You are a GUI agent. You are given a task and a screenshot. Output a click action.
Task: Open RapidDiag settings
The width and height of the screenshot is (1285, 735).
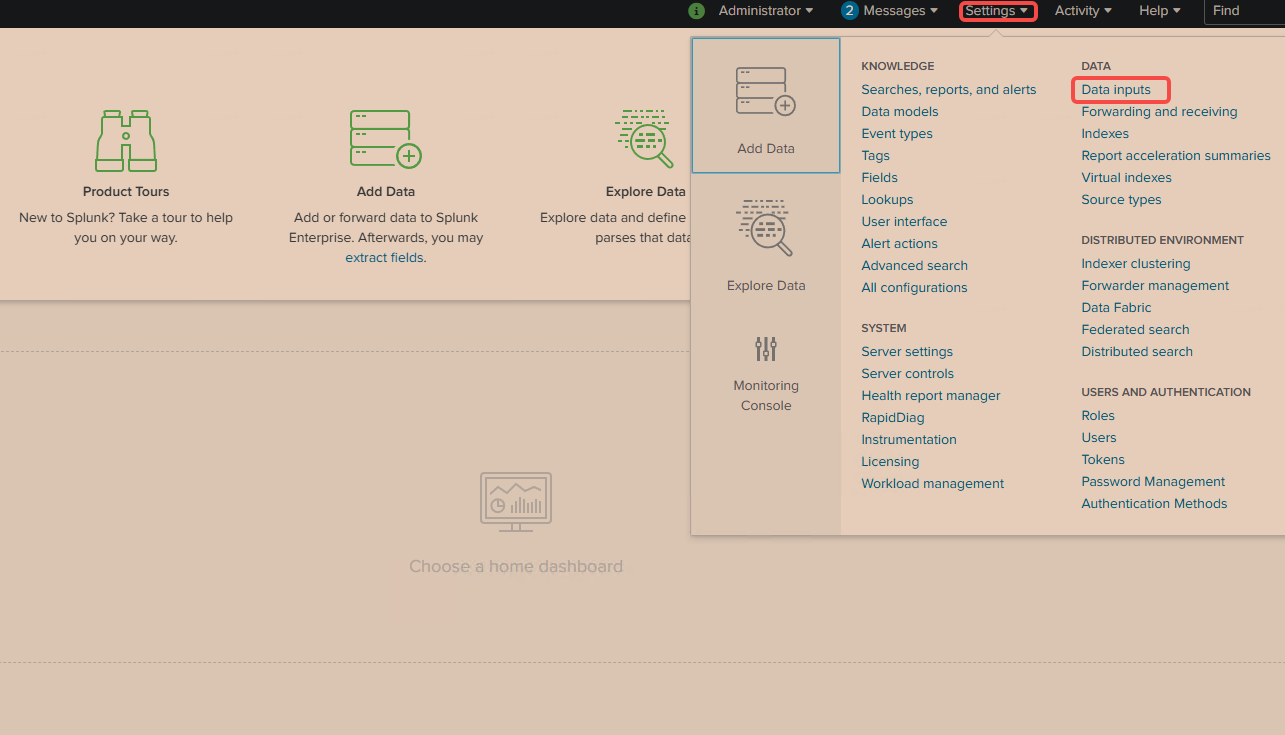893,418
